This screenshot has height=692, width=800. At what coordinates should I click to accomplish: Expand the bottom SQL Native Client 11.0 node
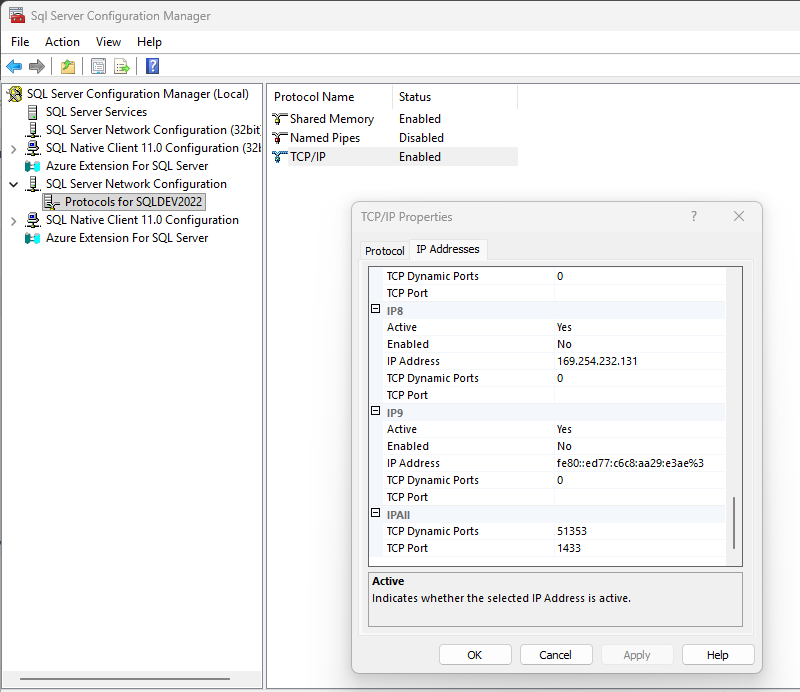(13, 221)
